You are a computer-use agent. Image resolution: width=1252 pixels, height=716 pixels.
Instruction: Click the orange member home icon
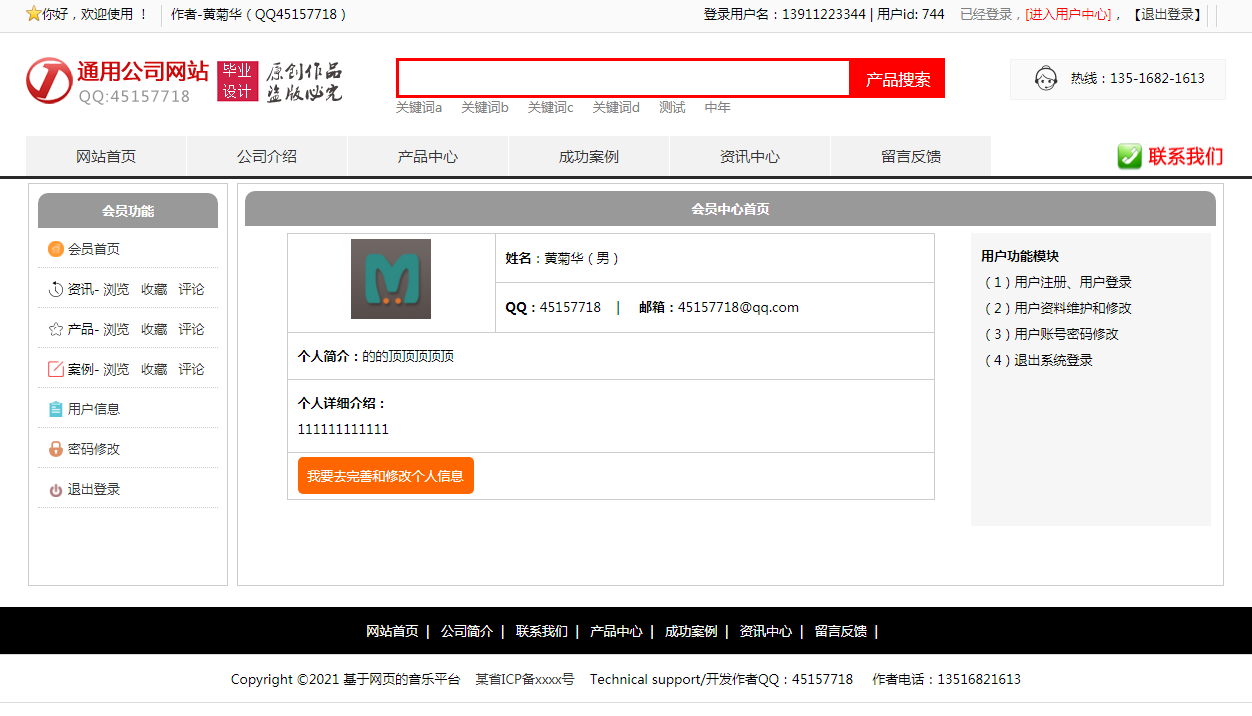56,249
